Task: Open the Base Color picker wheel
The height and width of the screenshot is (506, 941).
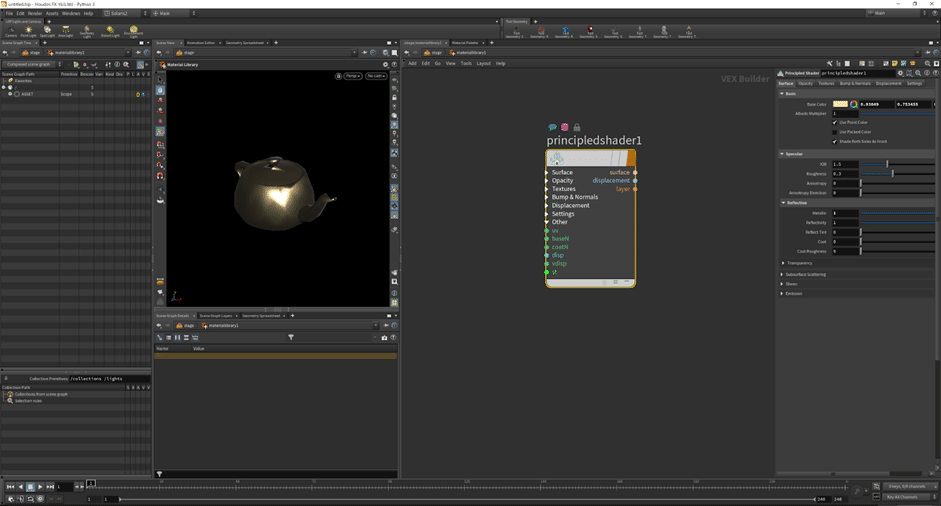Action: tap(853, 104)
